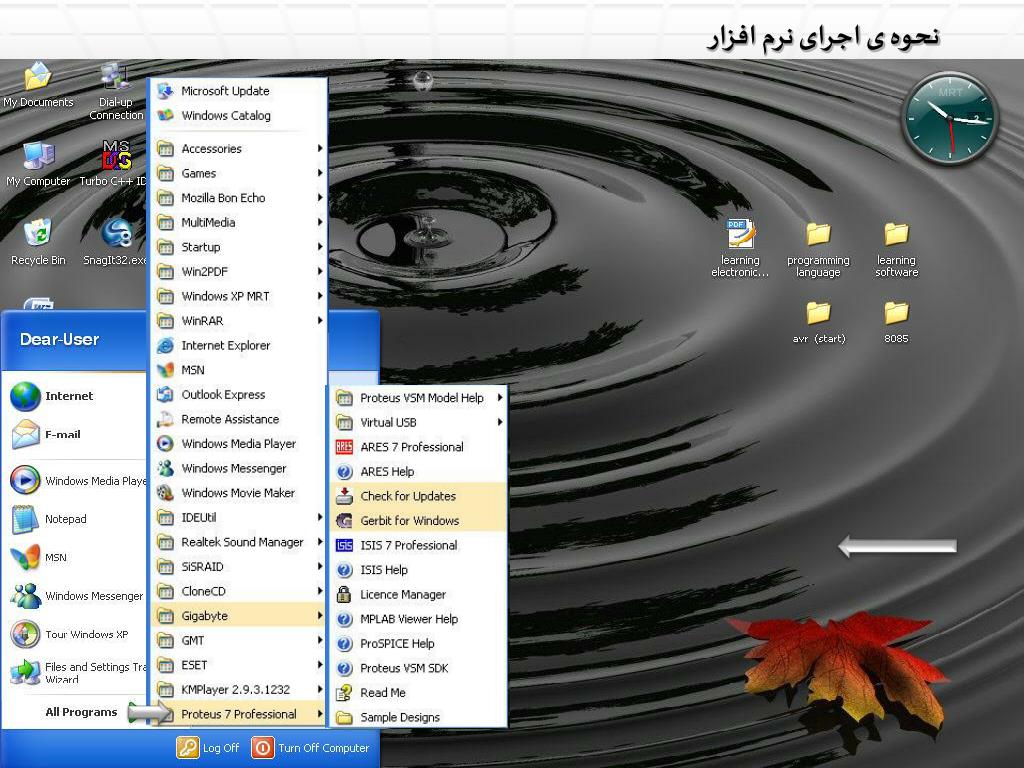Click the All Programs button
The image size is (1024, 768).
point(81,712)
